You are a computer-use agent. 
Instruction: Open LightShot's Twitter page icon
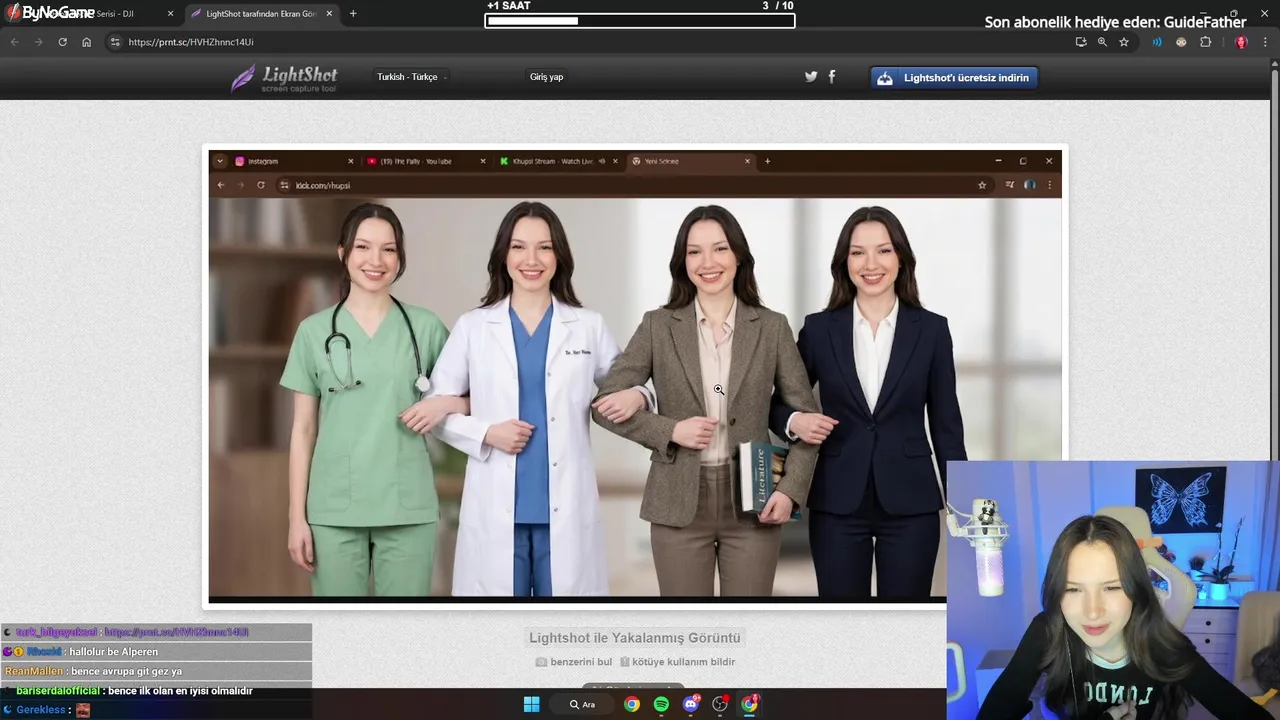pyautogui.click(x=811, y=76)
